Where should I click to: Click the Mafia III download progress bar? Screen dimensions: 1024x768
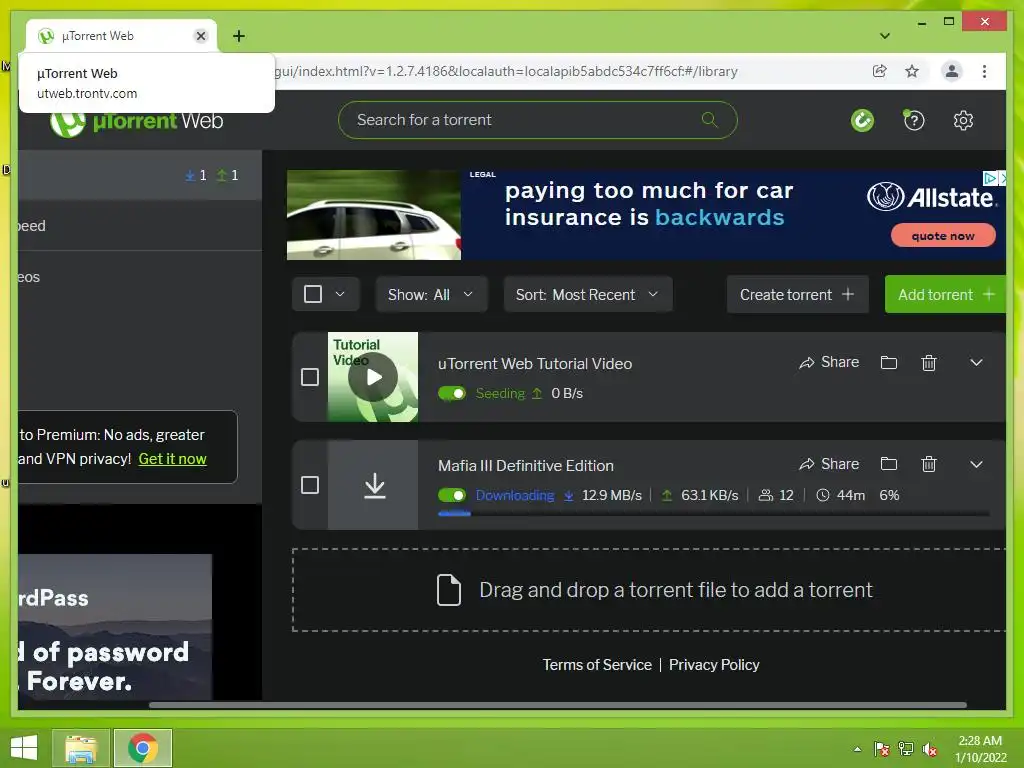pos(713,514)
